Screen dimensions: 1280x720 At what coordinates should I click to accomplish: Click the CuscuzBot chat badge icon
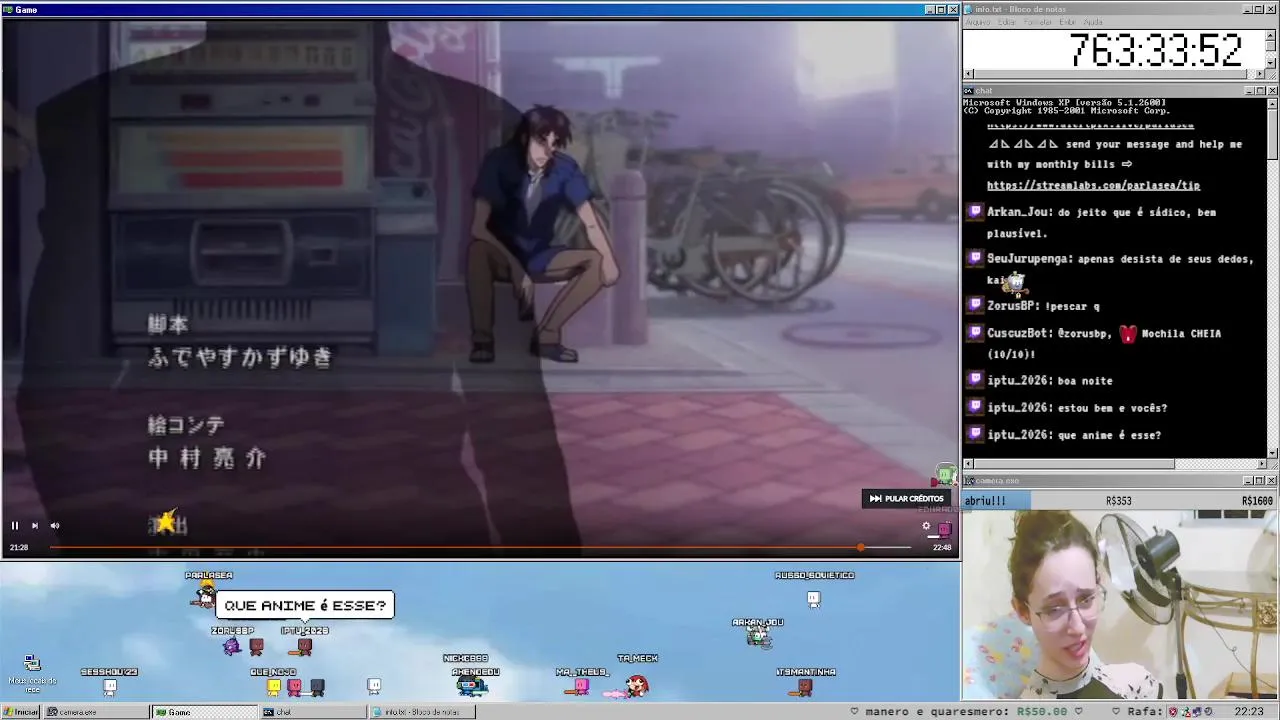[x=975, y=333]
